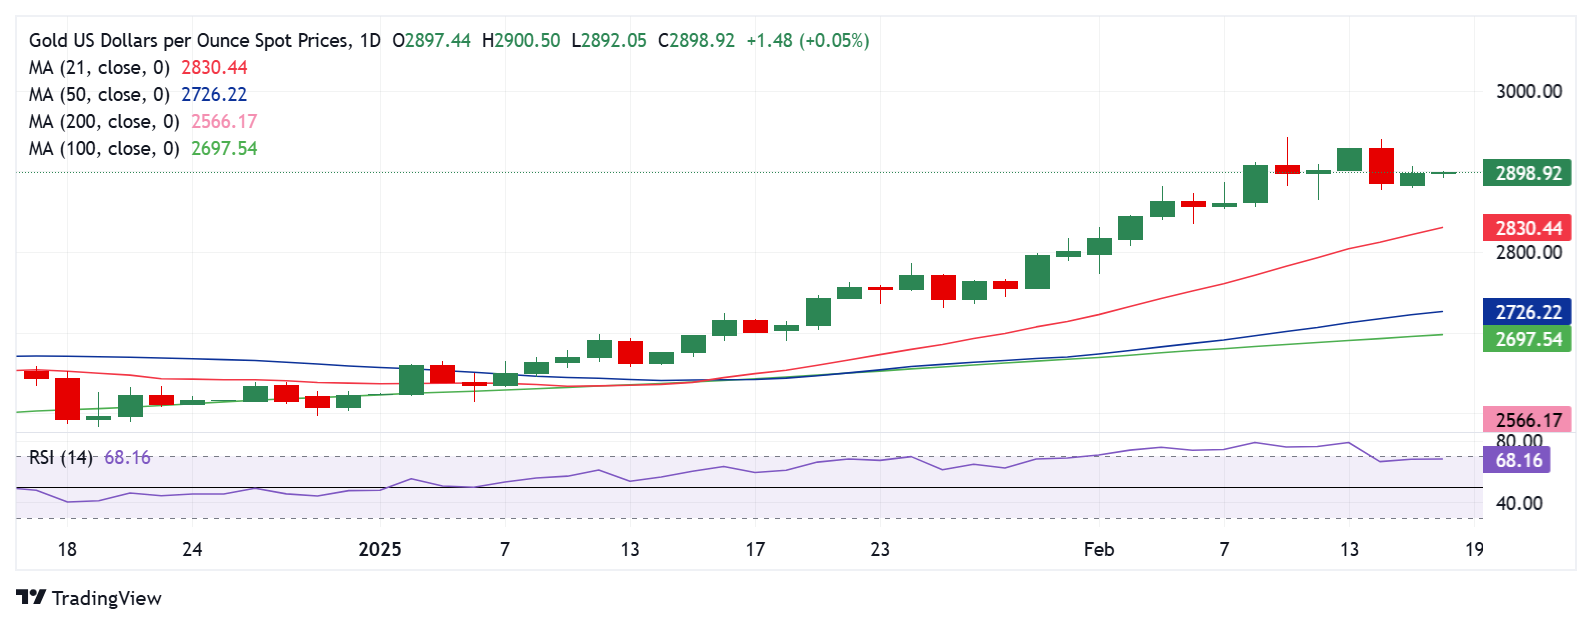Click the +1.48 (+0.05%) change value
The height and width of the screenshot is (625, 1592).
pyautogui.click(x=807, y=41)
